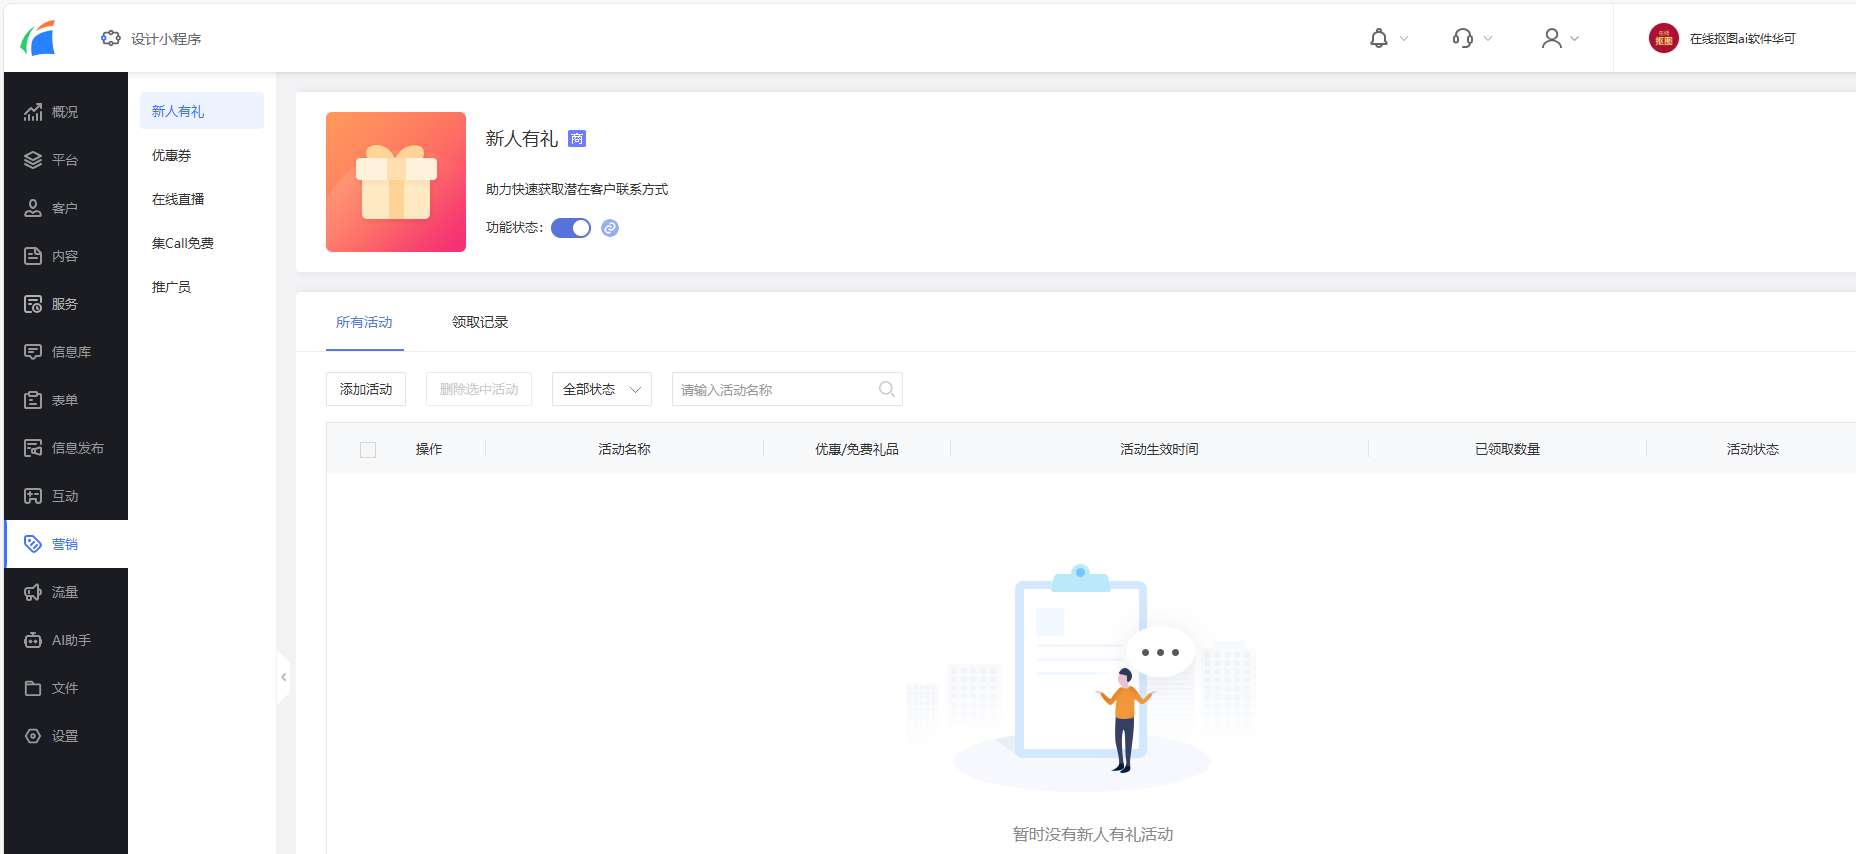
Task: Click the notification bell icon
Action: click(x=1378, y=38)
